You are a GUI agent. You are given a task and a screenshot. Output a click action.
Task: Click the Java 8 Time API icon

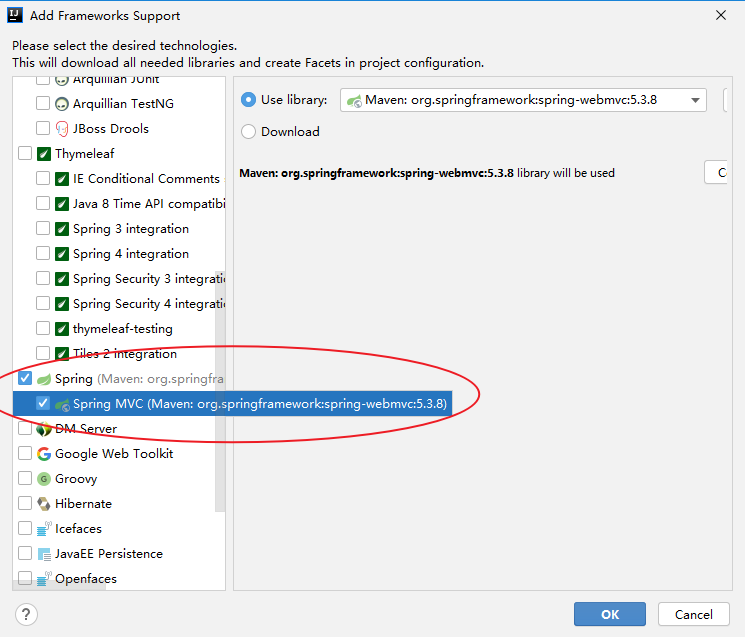coord(62,204)
